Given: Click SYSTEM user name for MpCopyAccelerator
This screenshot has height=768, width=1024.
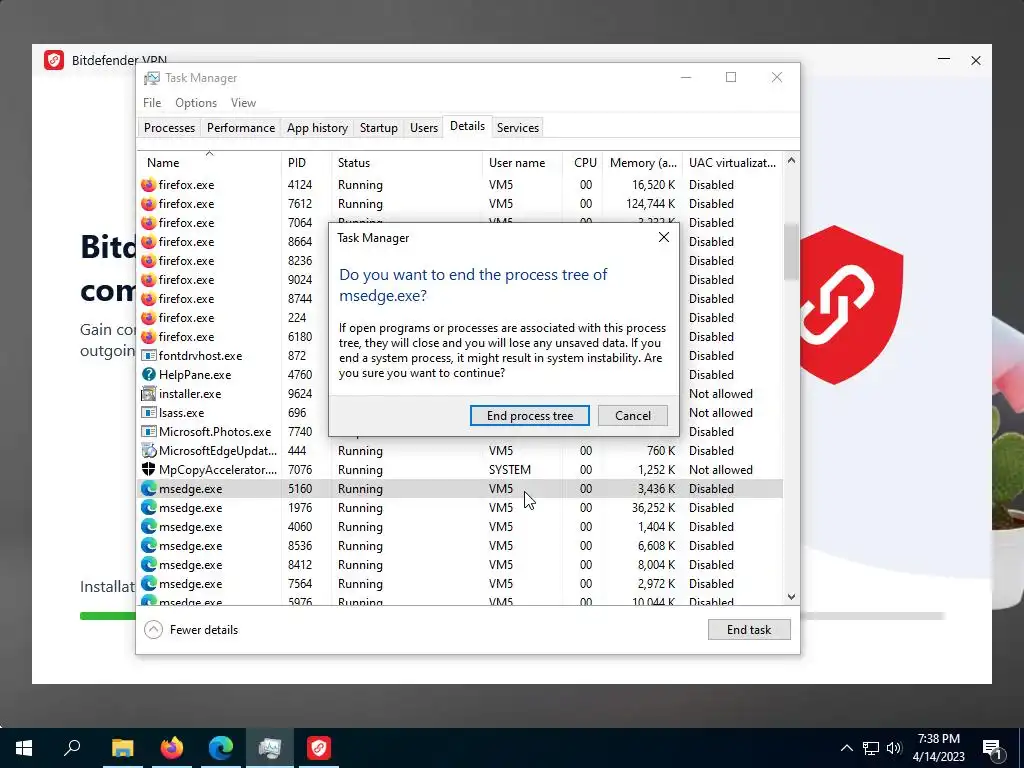Looking at the screenshot, I should 509,470.
